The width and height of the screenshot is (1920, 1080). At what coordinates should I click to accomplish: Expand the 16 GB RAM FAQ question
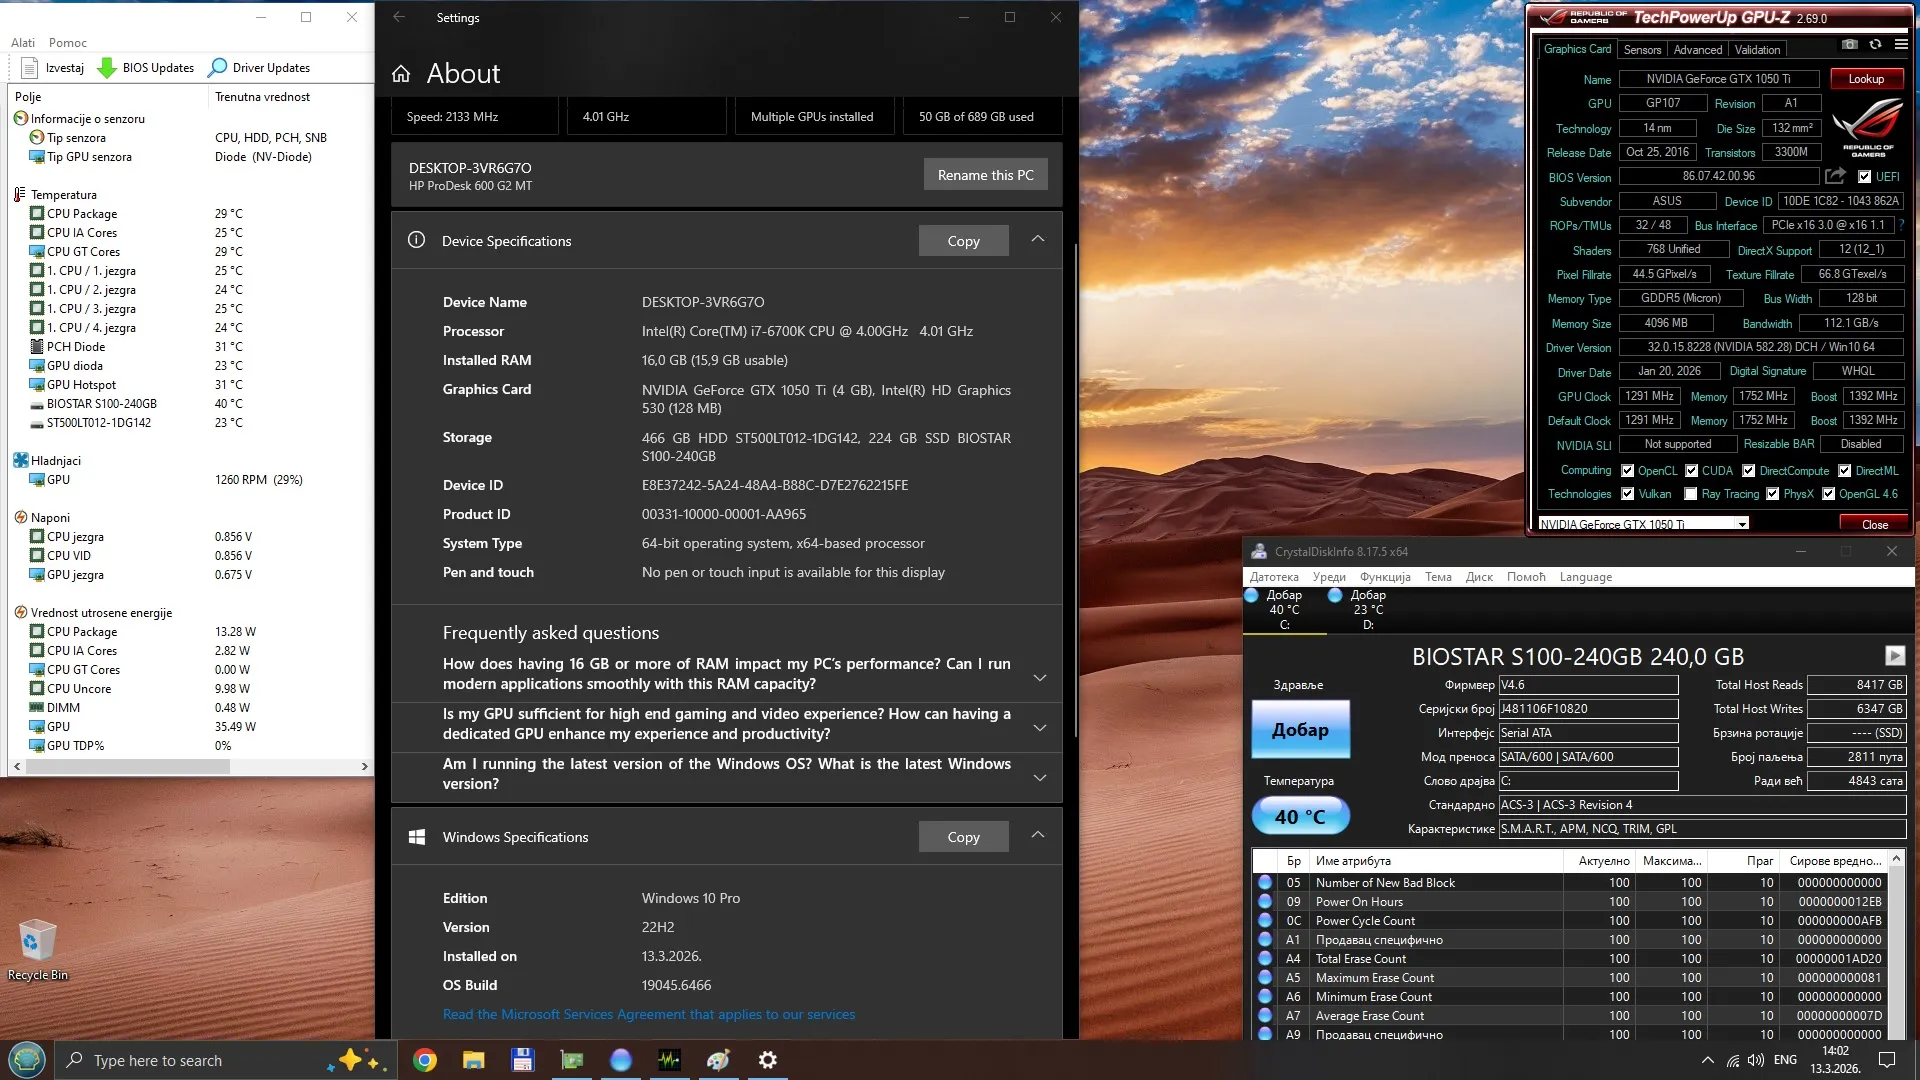[x=1040, y=676]
